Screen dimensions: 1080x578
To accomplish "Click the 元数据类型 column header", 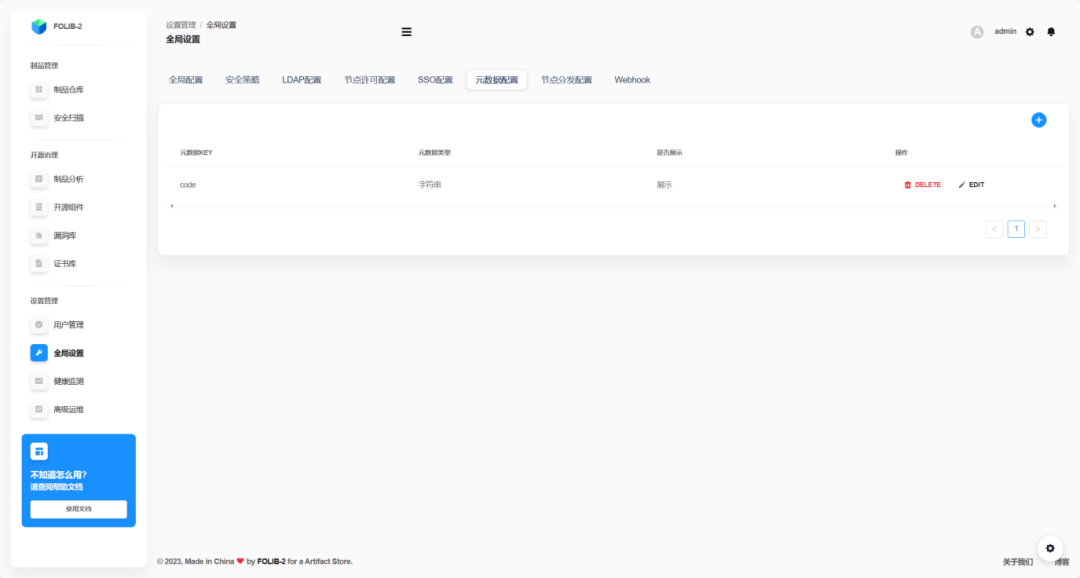I will coord(434,152).
